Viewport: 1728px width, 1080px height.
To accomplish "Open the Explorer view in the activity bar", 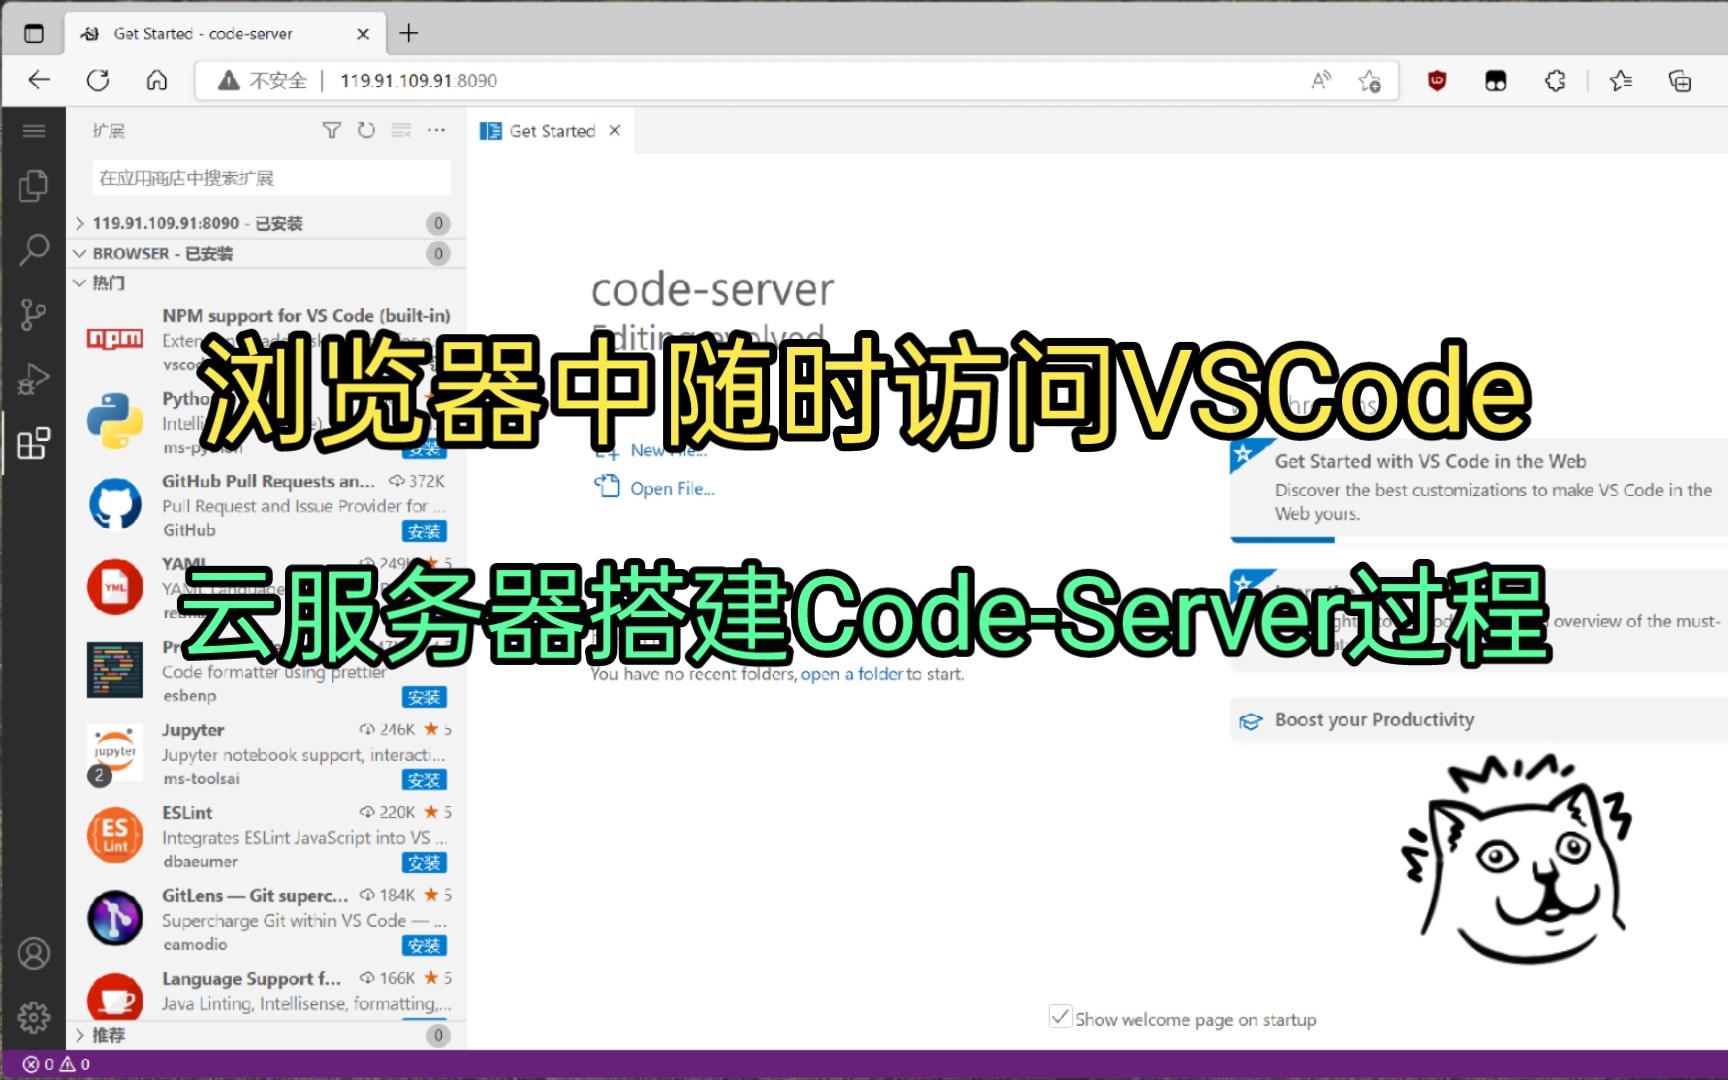I will [x=34, y=186].
